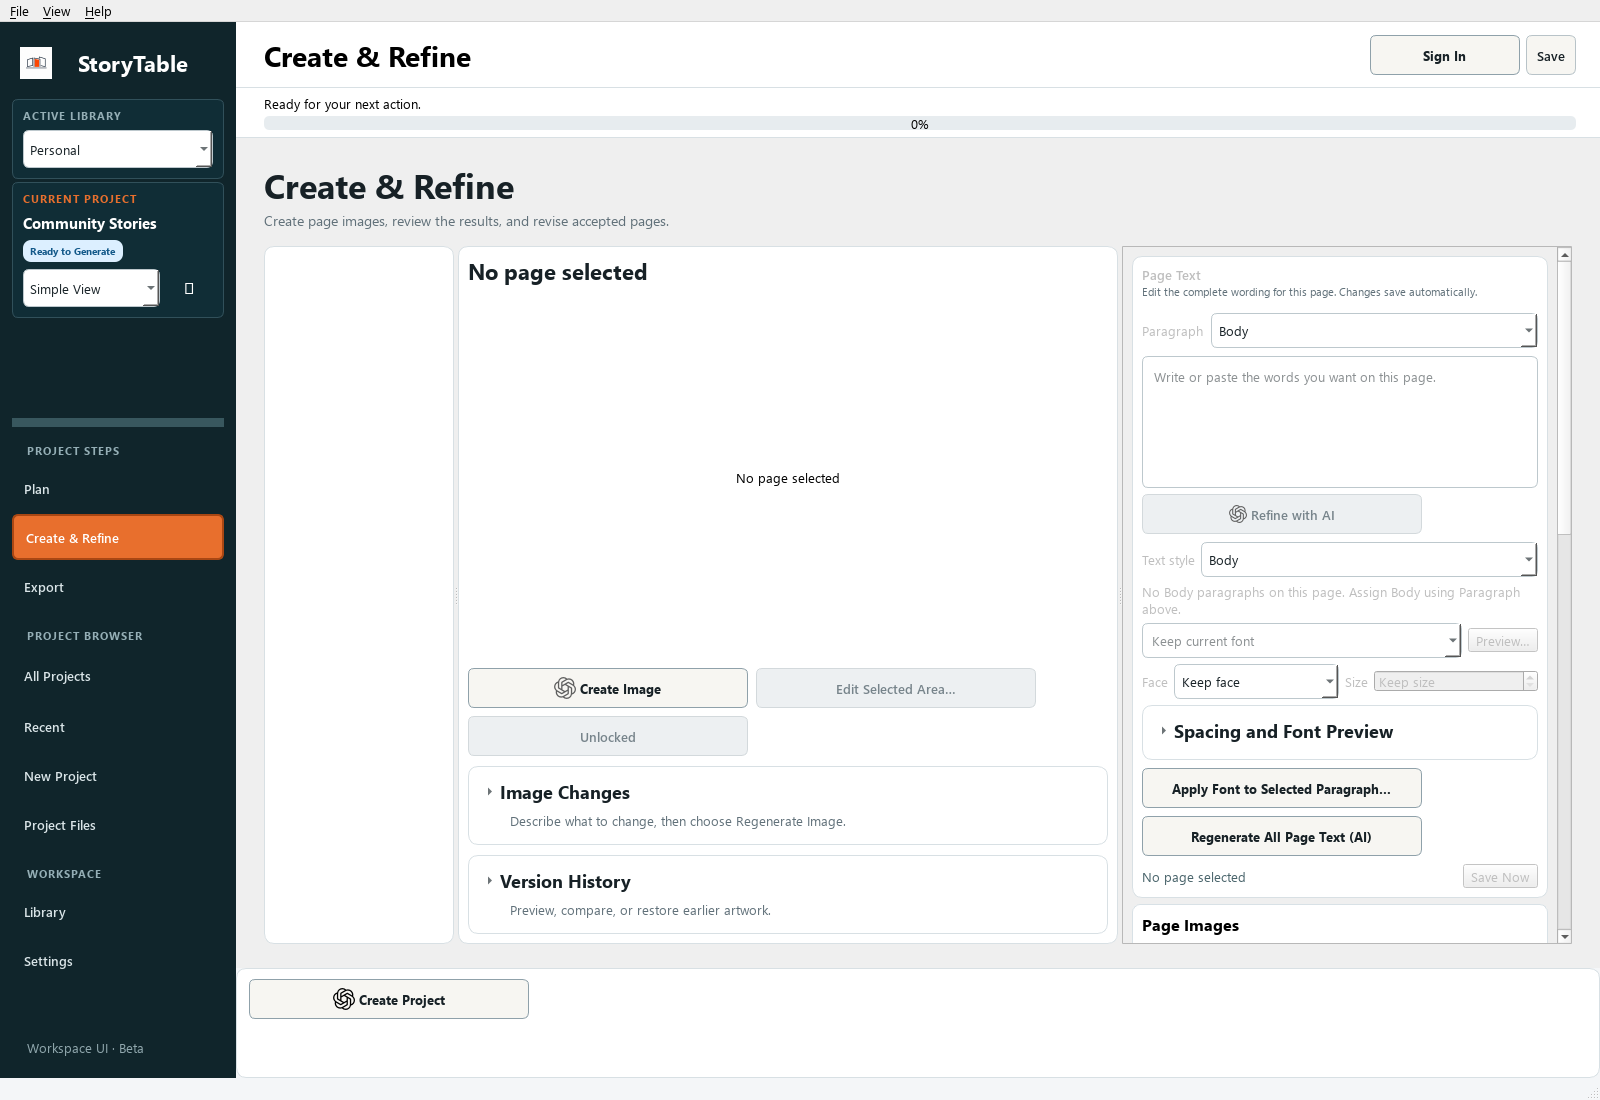
Task: Open the Library workspace
Action: [117, 912]
